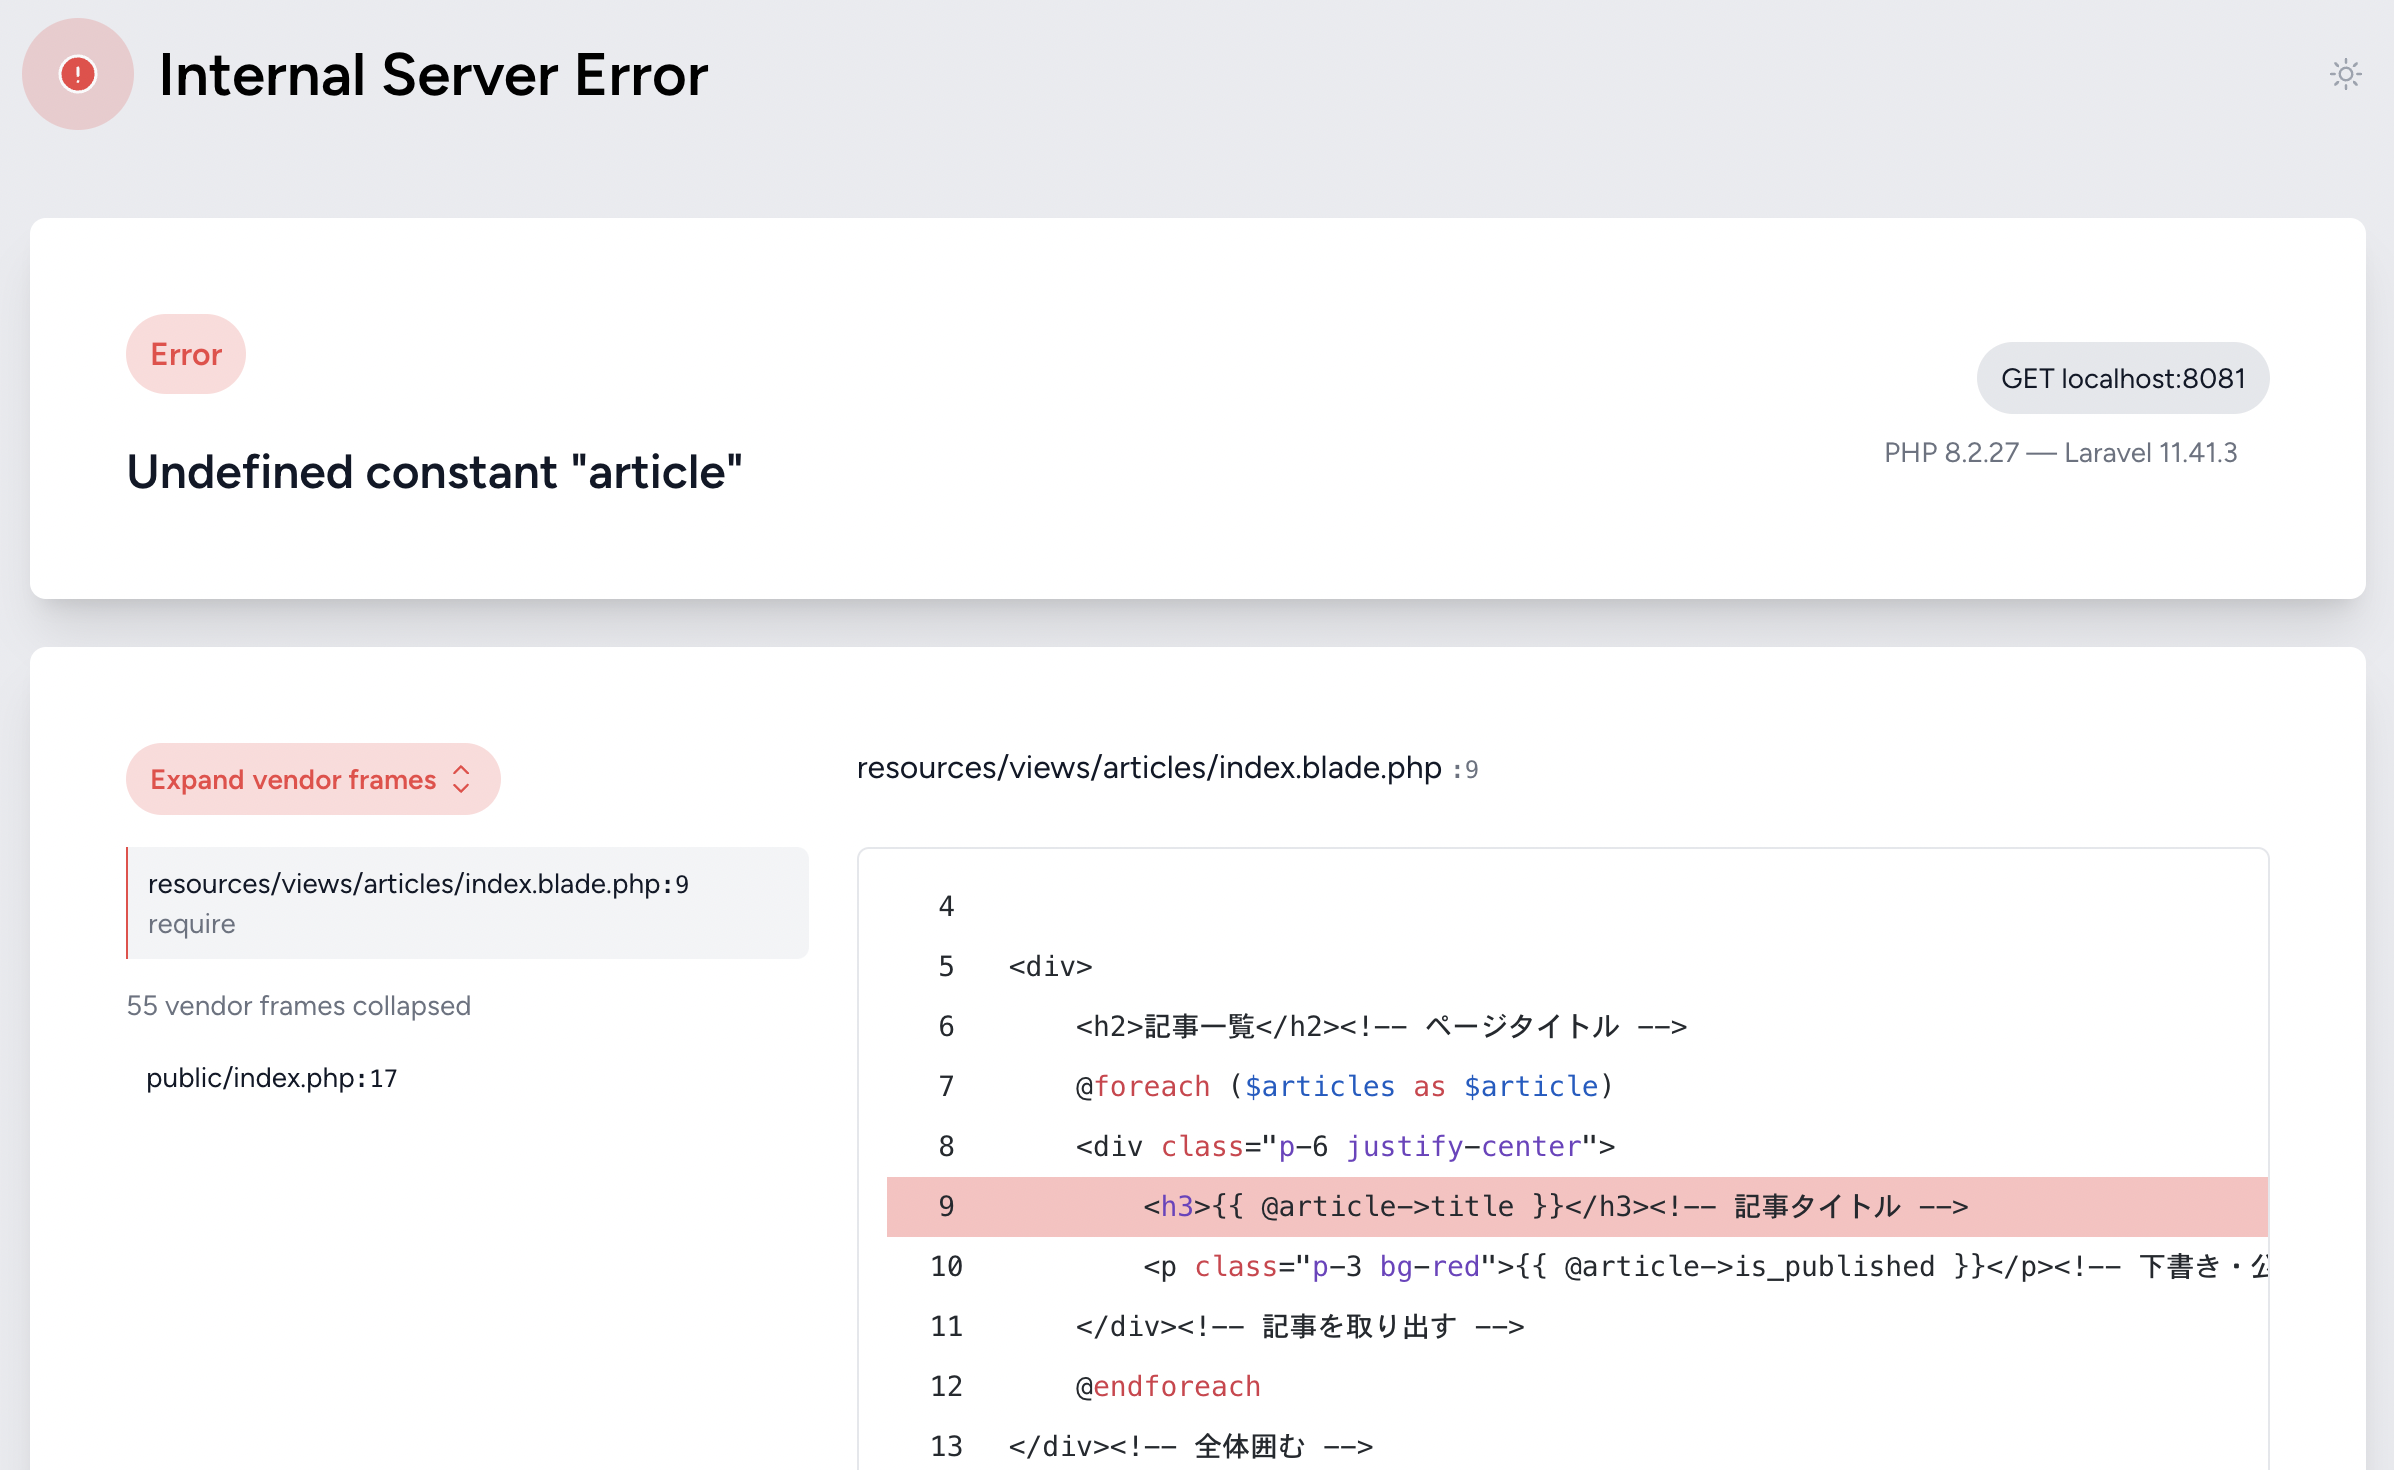Expand the 55 collapsed vendor frames

point(298,1006)
